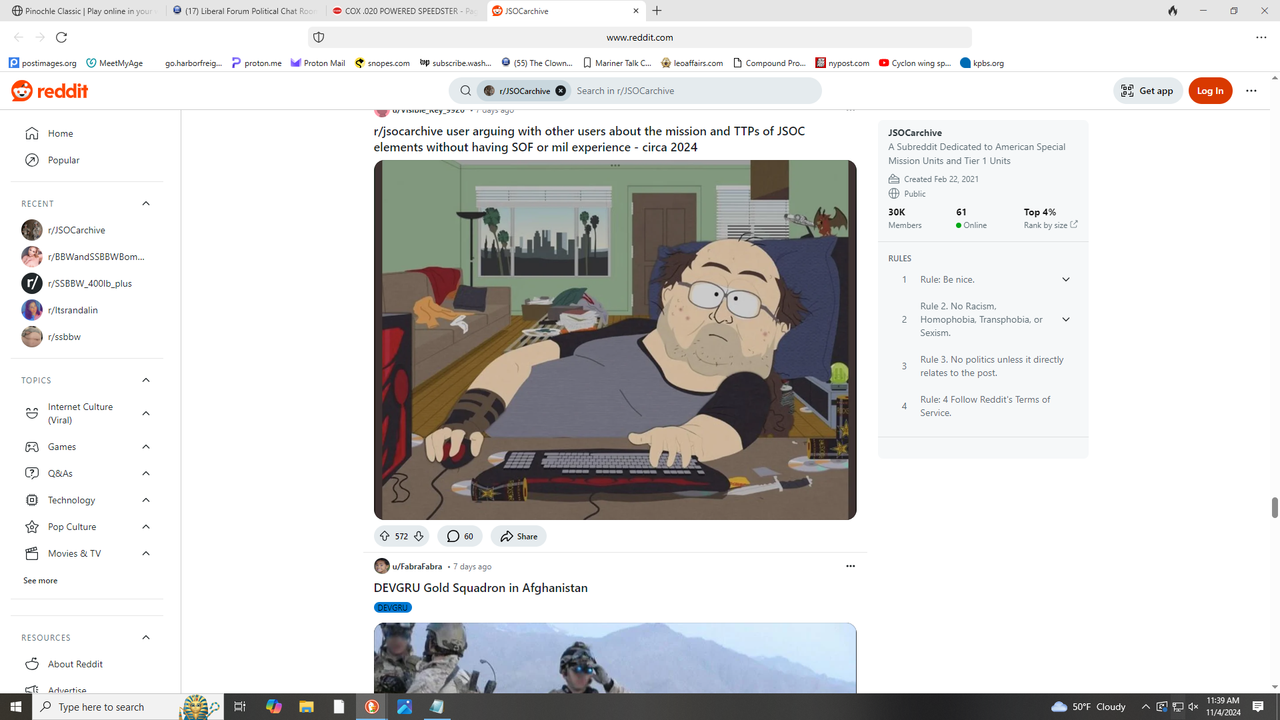
Task: Open File Explorer from the taskbar
Action: click(307, 707)
